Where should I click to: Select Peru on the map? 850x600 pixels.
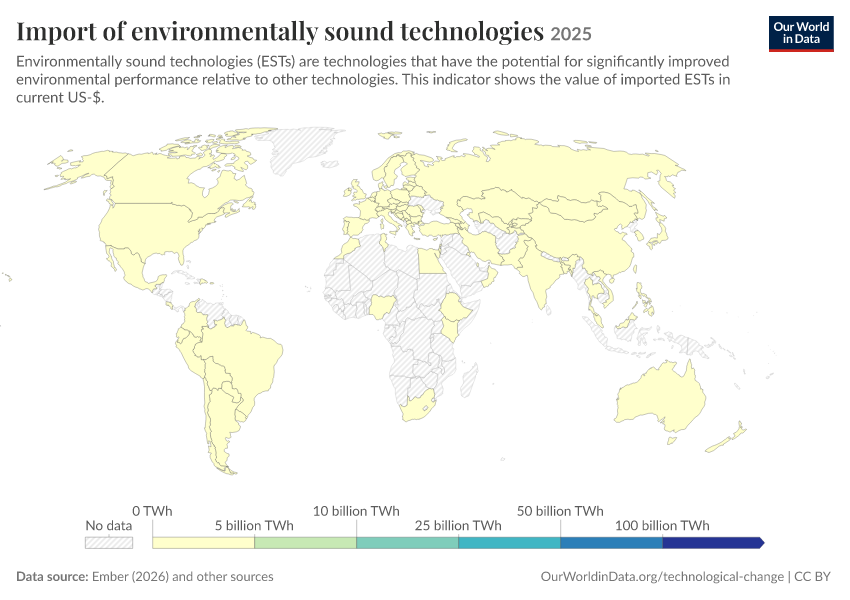pos(189,352)
